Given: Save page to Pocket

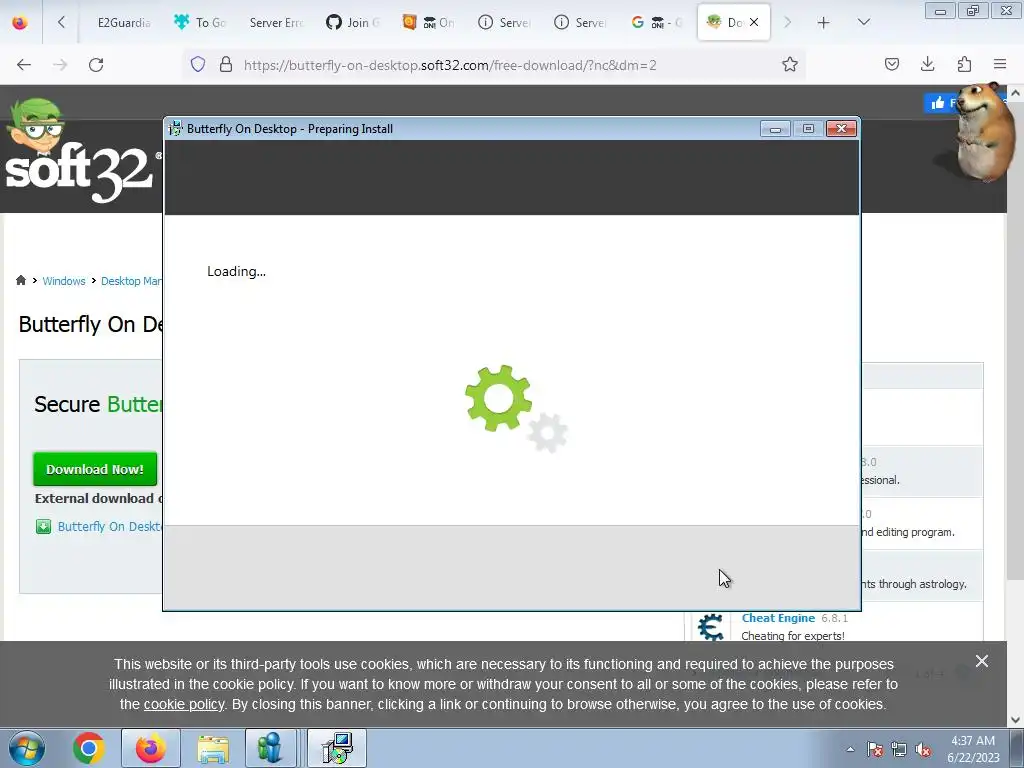Looking at the screenshot, I should (x=891, y=65).
